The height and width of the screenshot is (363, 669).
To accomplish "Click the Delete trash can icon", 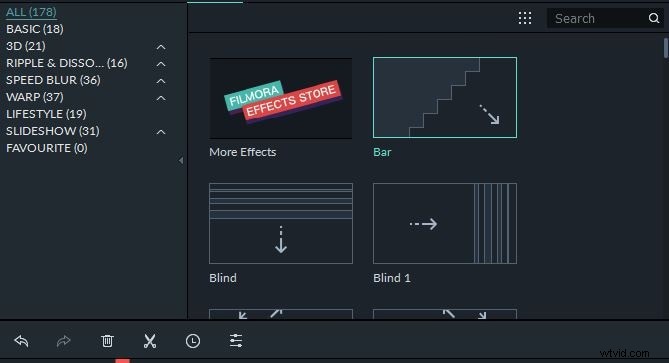I will pyautogui.click(x=107, y=341).
